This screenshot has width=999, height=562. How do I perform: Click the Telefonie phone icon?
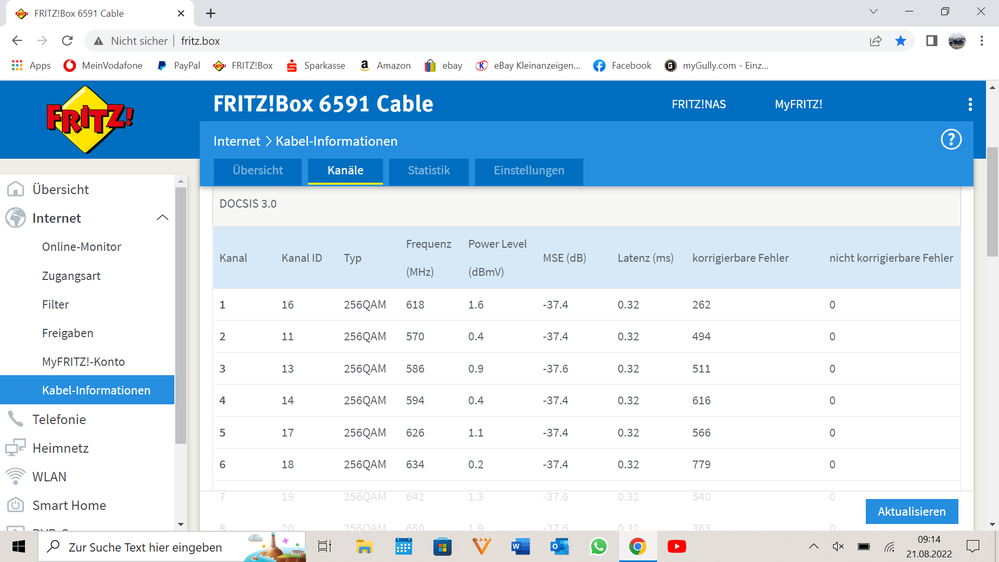pos(15,419)
